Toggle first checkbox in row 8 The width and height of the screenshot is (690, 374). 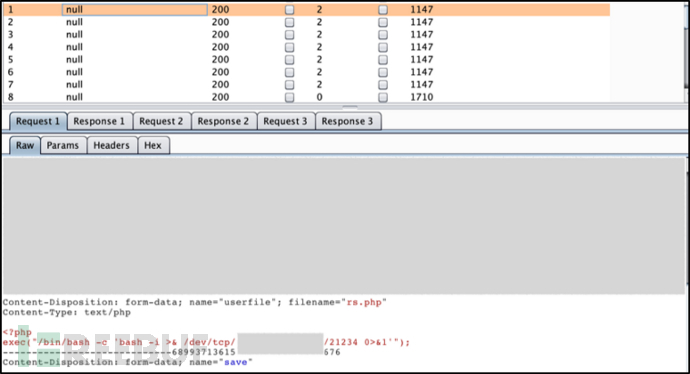(x=290, y=97)
